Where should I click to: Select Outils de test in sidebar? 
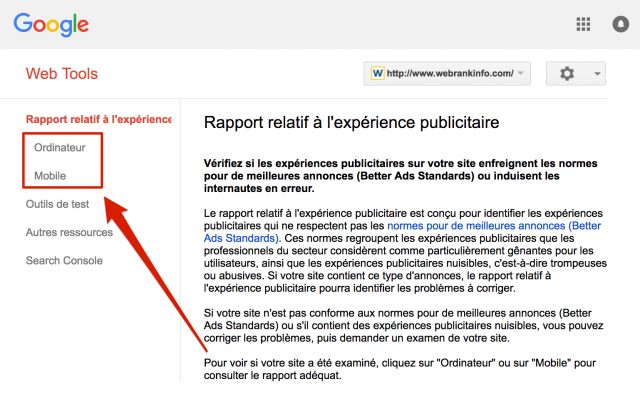[x=57, y=204]
